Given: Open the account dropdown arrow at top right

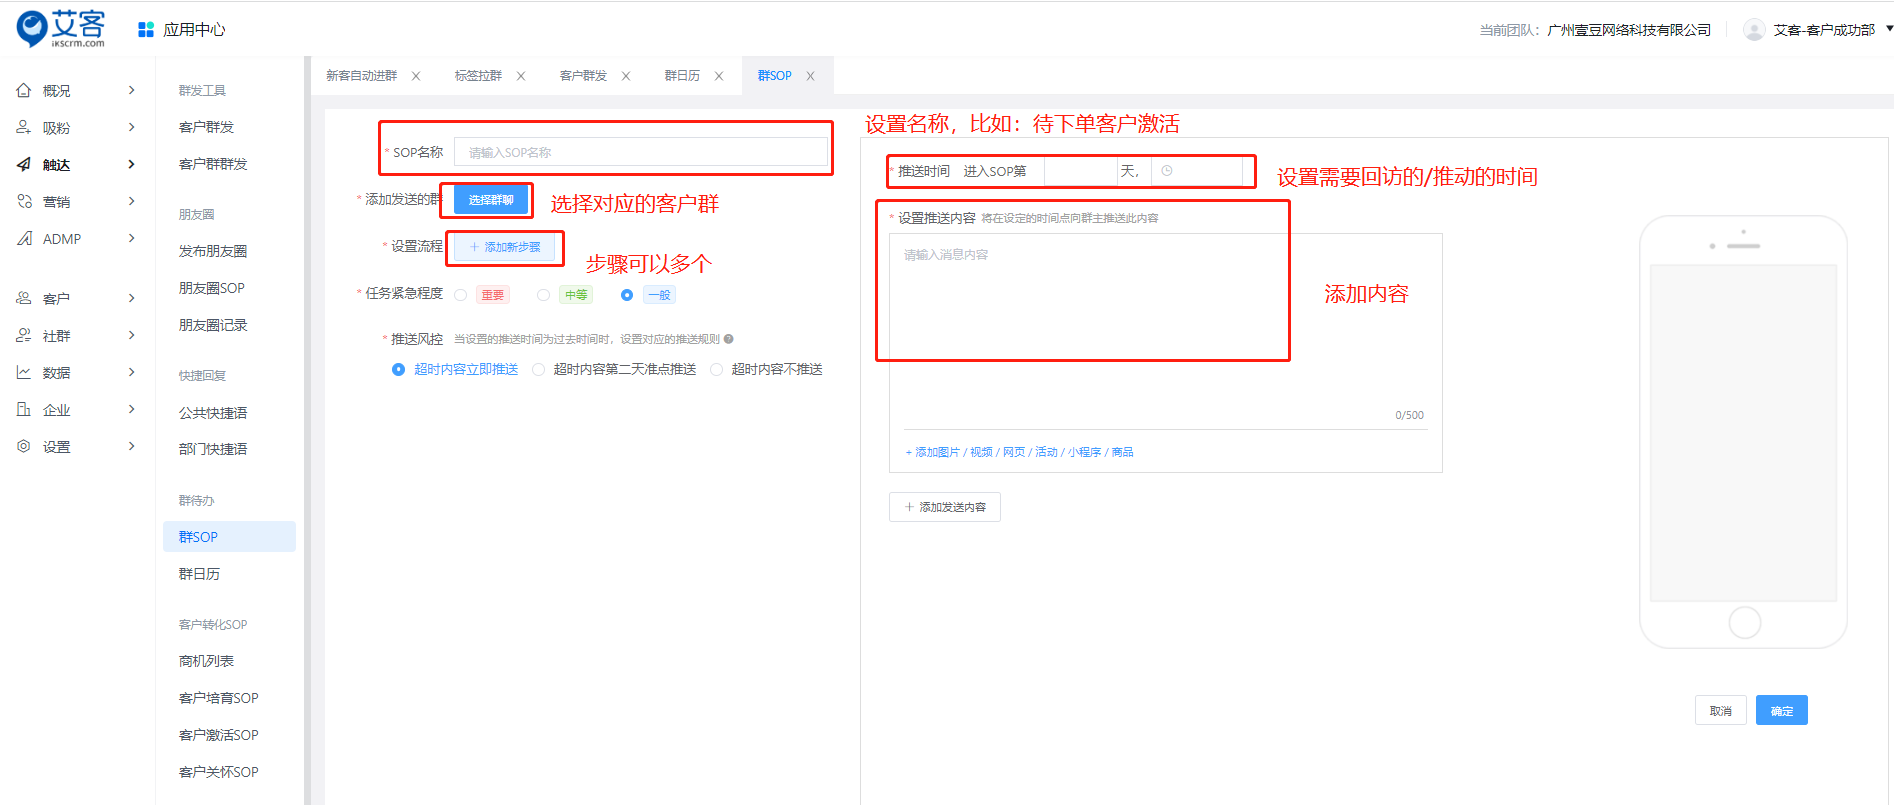Looking at the screenshot, I should coord(1888,29).
